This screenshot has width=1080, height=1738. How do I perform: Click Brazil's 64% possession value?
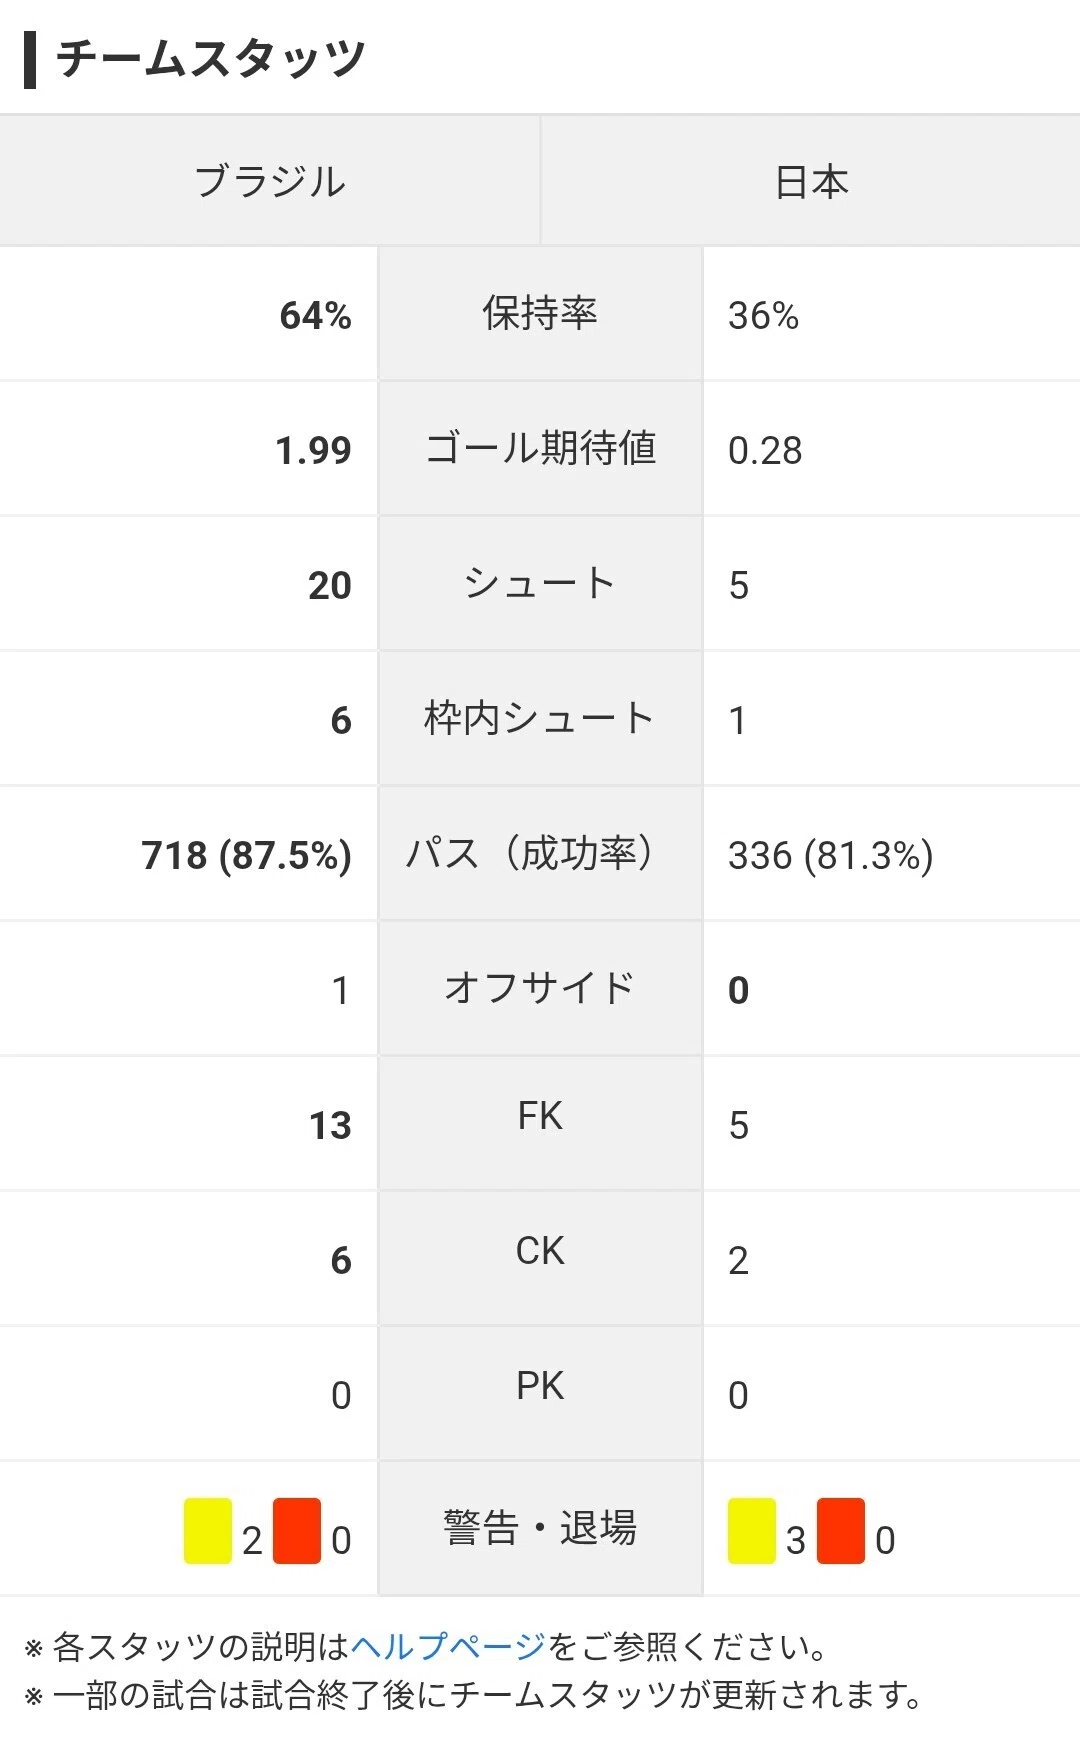pos(316,315)
